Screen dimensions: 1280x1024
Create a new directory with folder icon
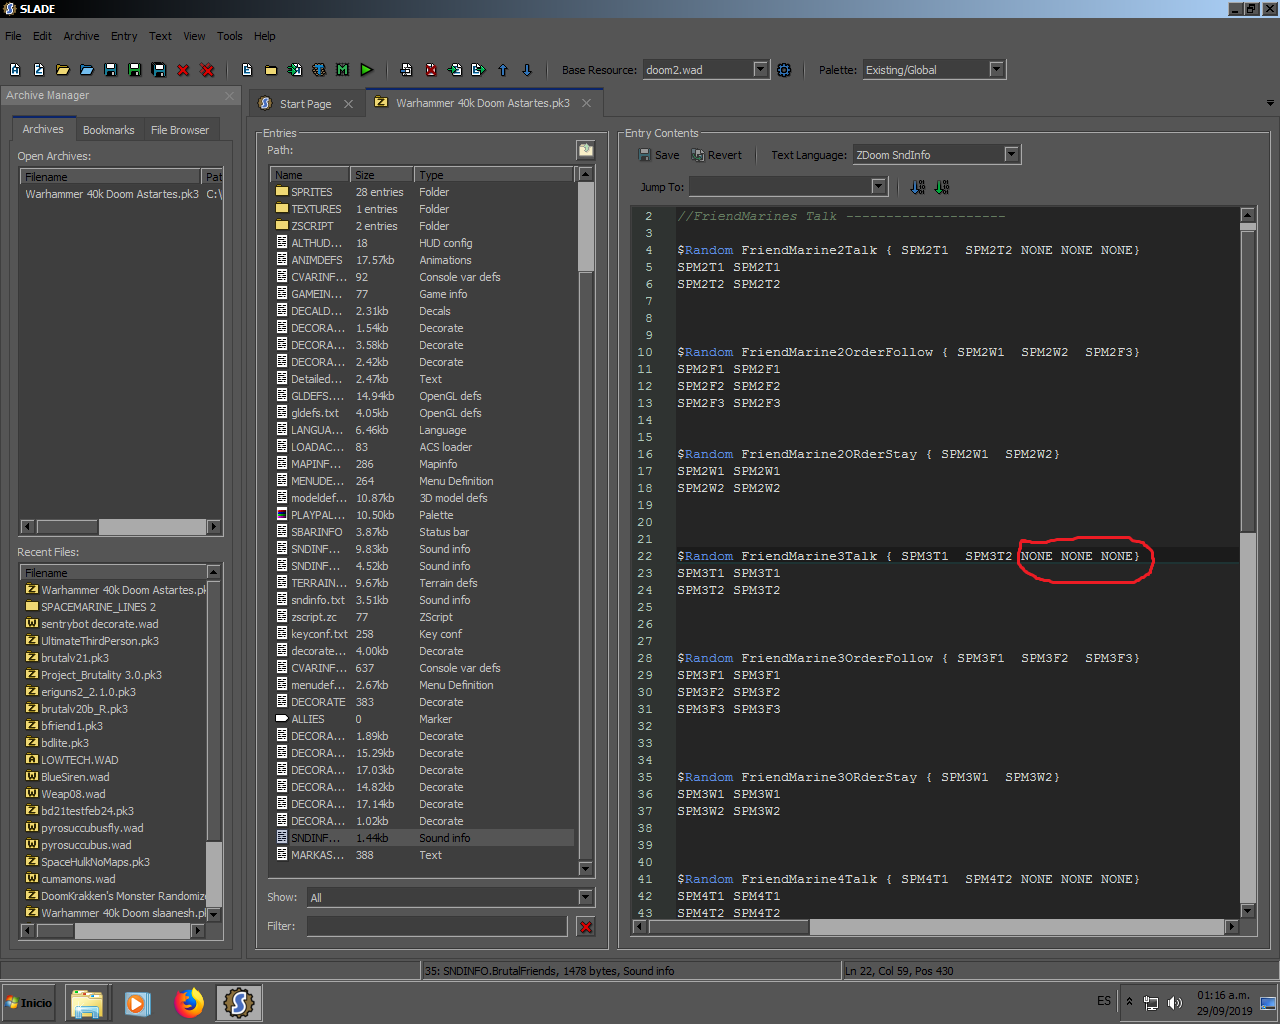click(271, 70)
